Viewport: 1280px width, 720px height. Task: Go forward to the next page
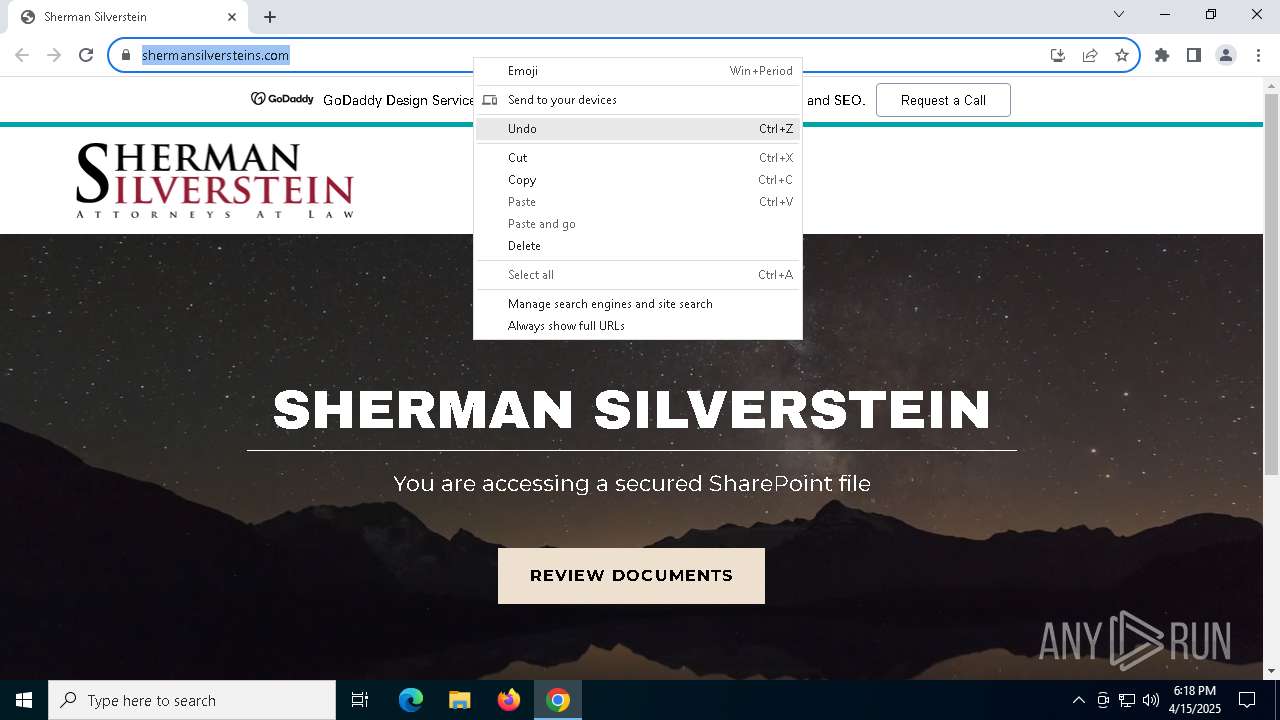[54, 55]
